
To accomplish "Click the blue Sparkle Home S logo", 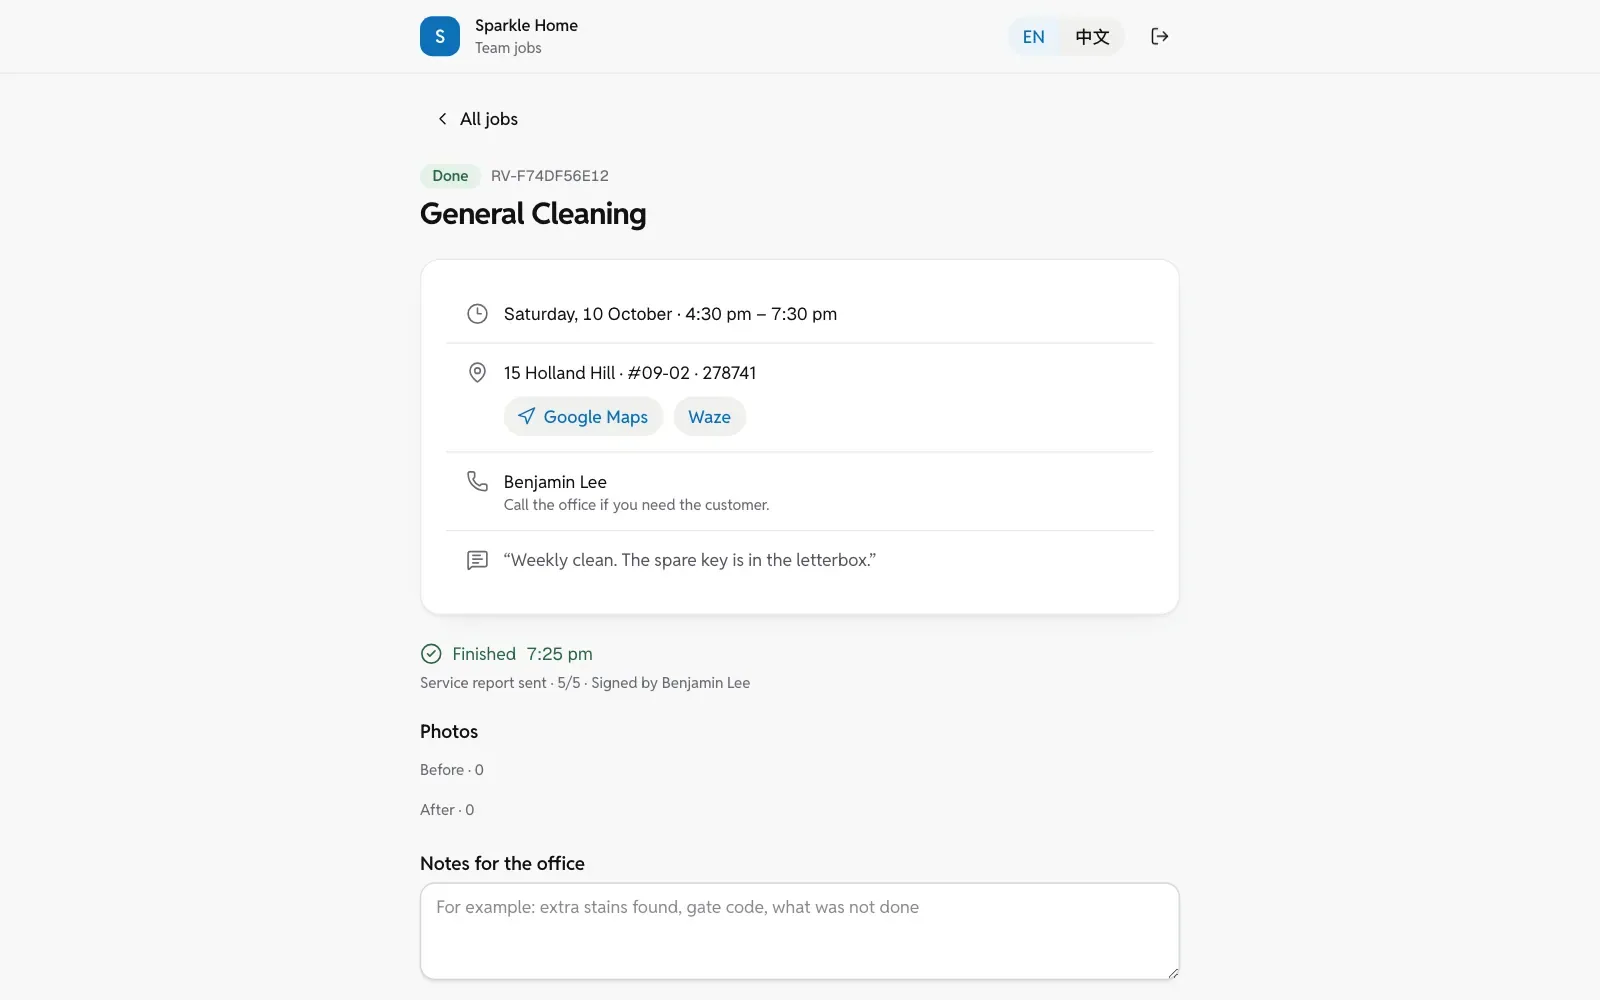I will [x=440, y=36].
